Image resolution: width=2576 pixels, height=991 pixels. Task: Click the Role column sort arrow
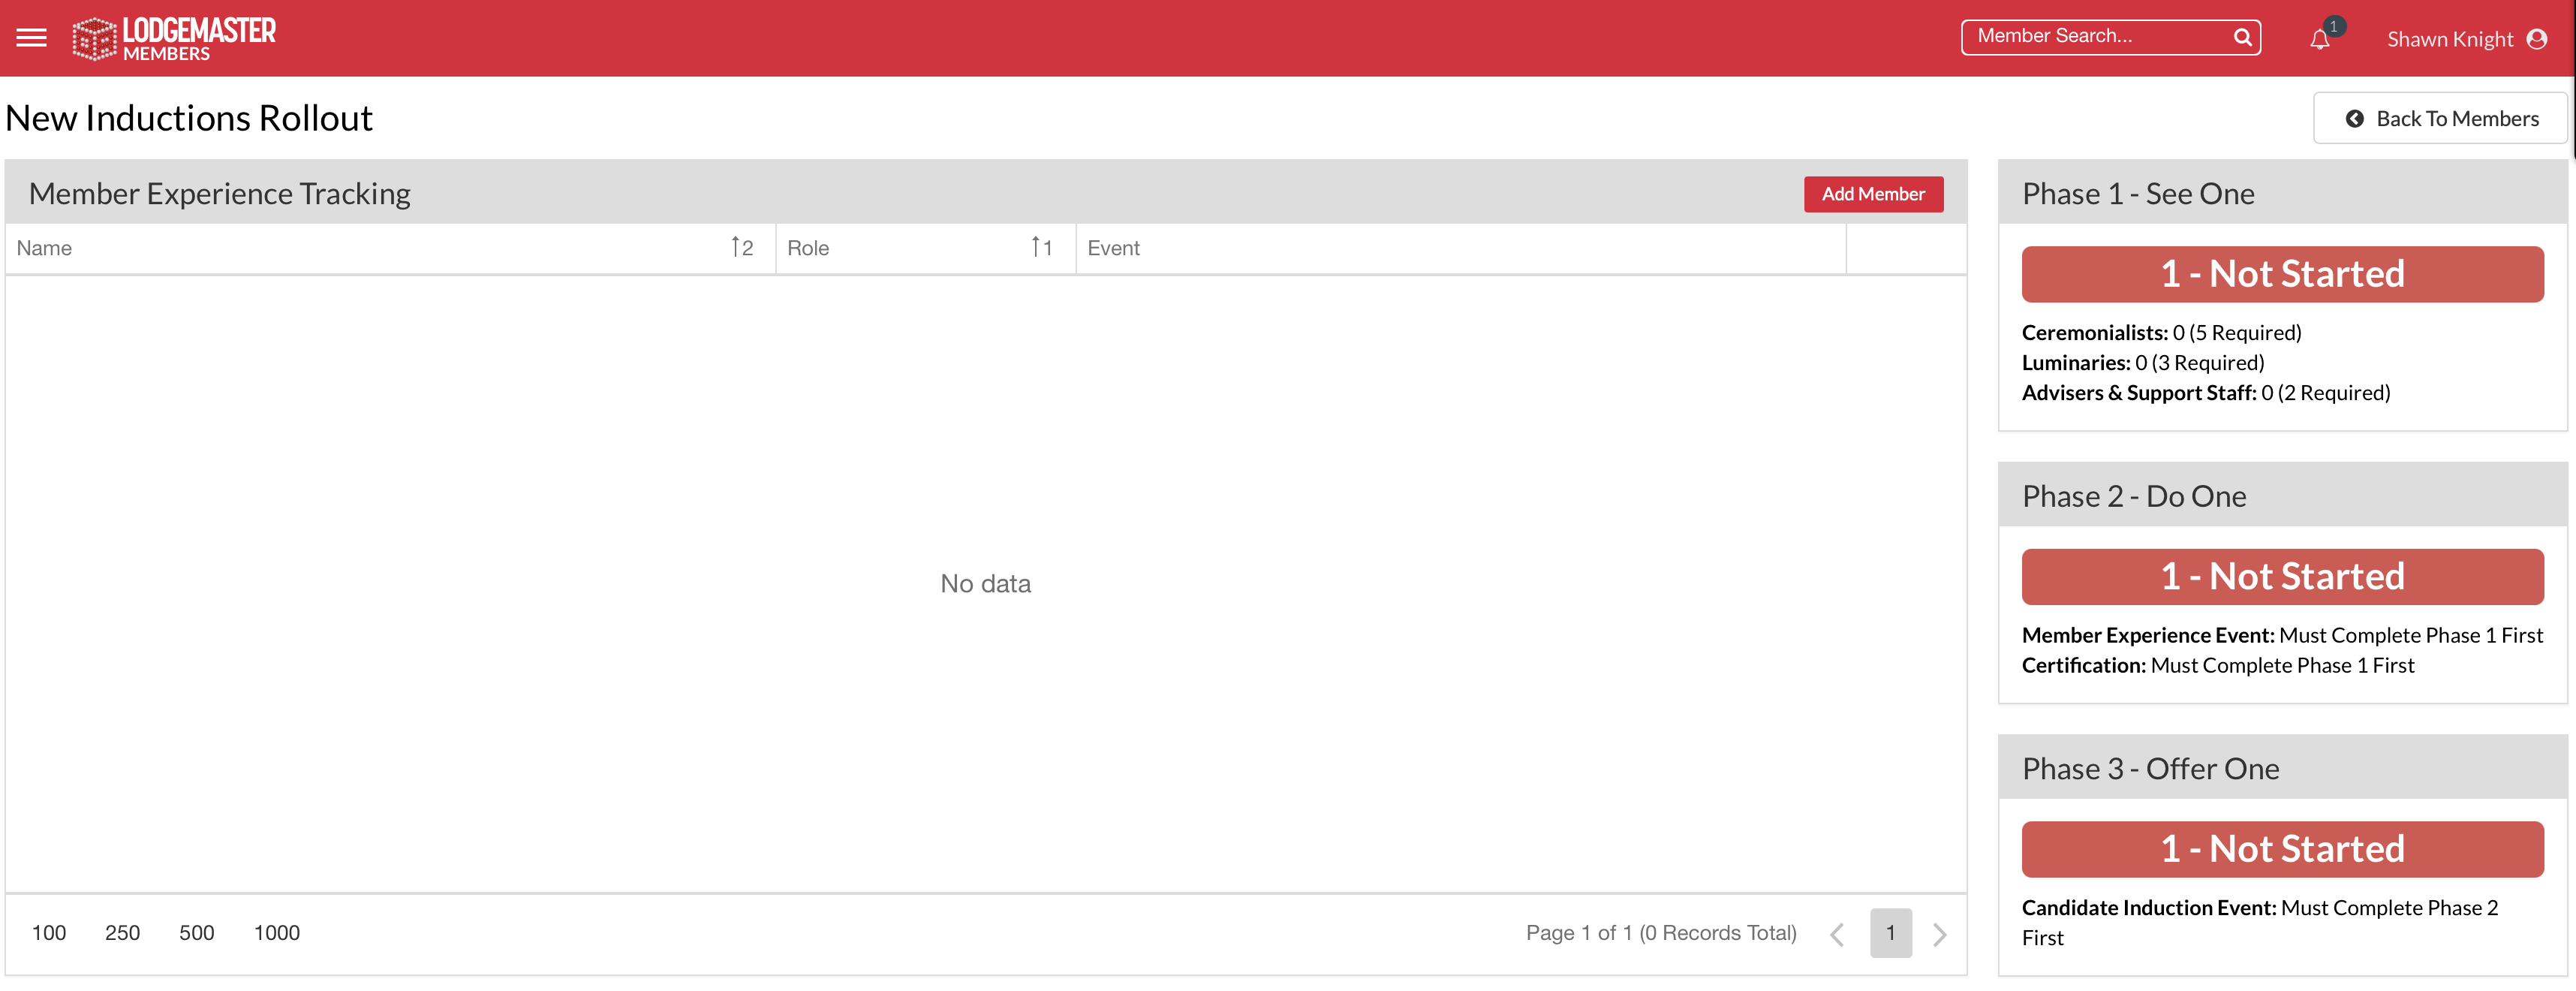point(1036,247)
